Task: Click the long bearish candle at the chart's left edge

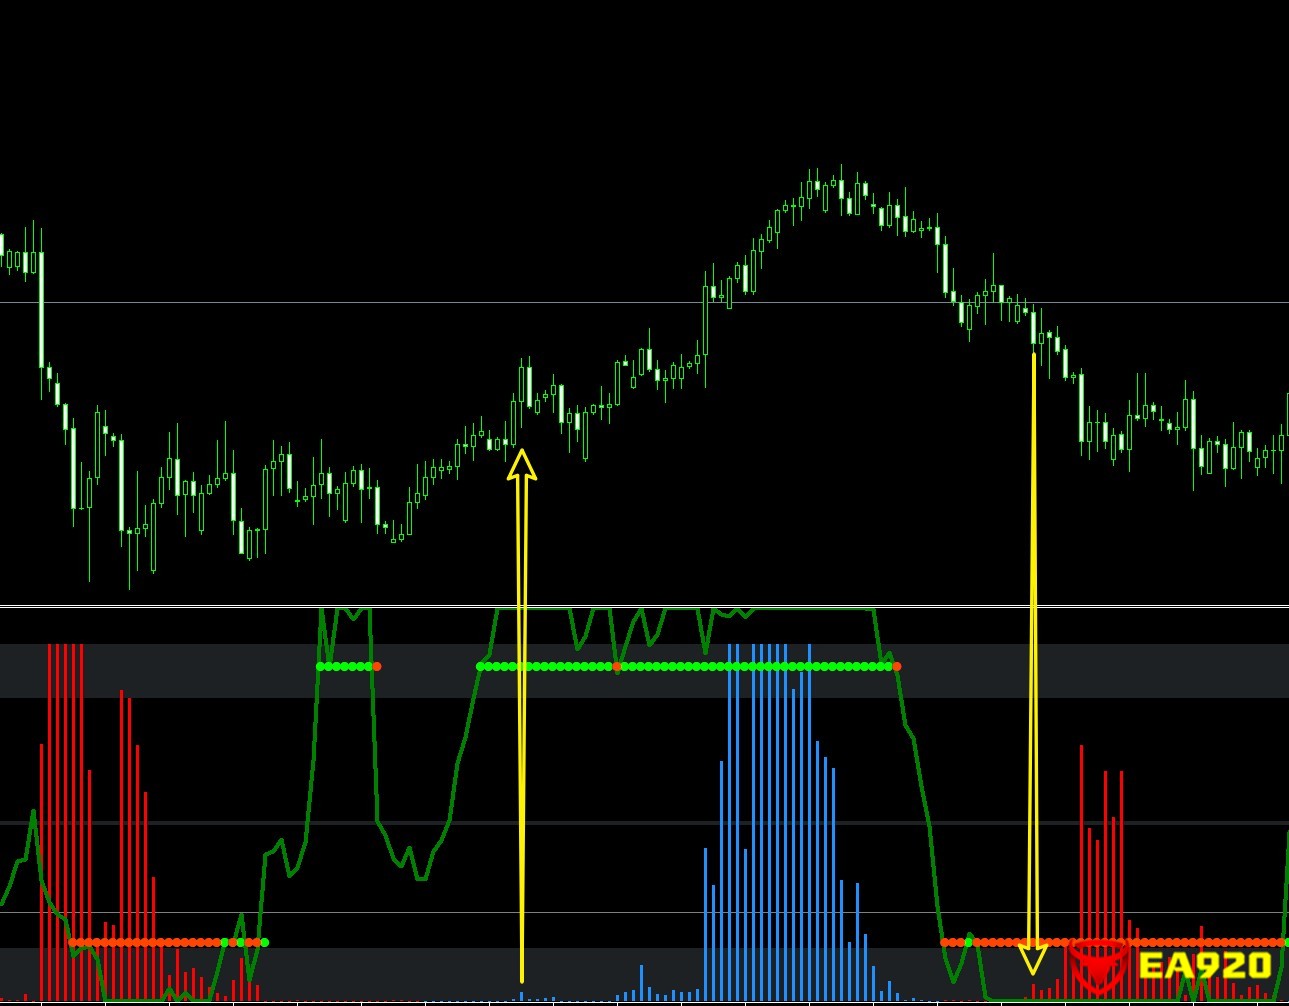Action: [41, 310]
